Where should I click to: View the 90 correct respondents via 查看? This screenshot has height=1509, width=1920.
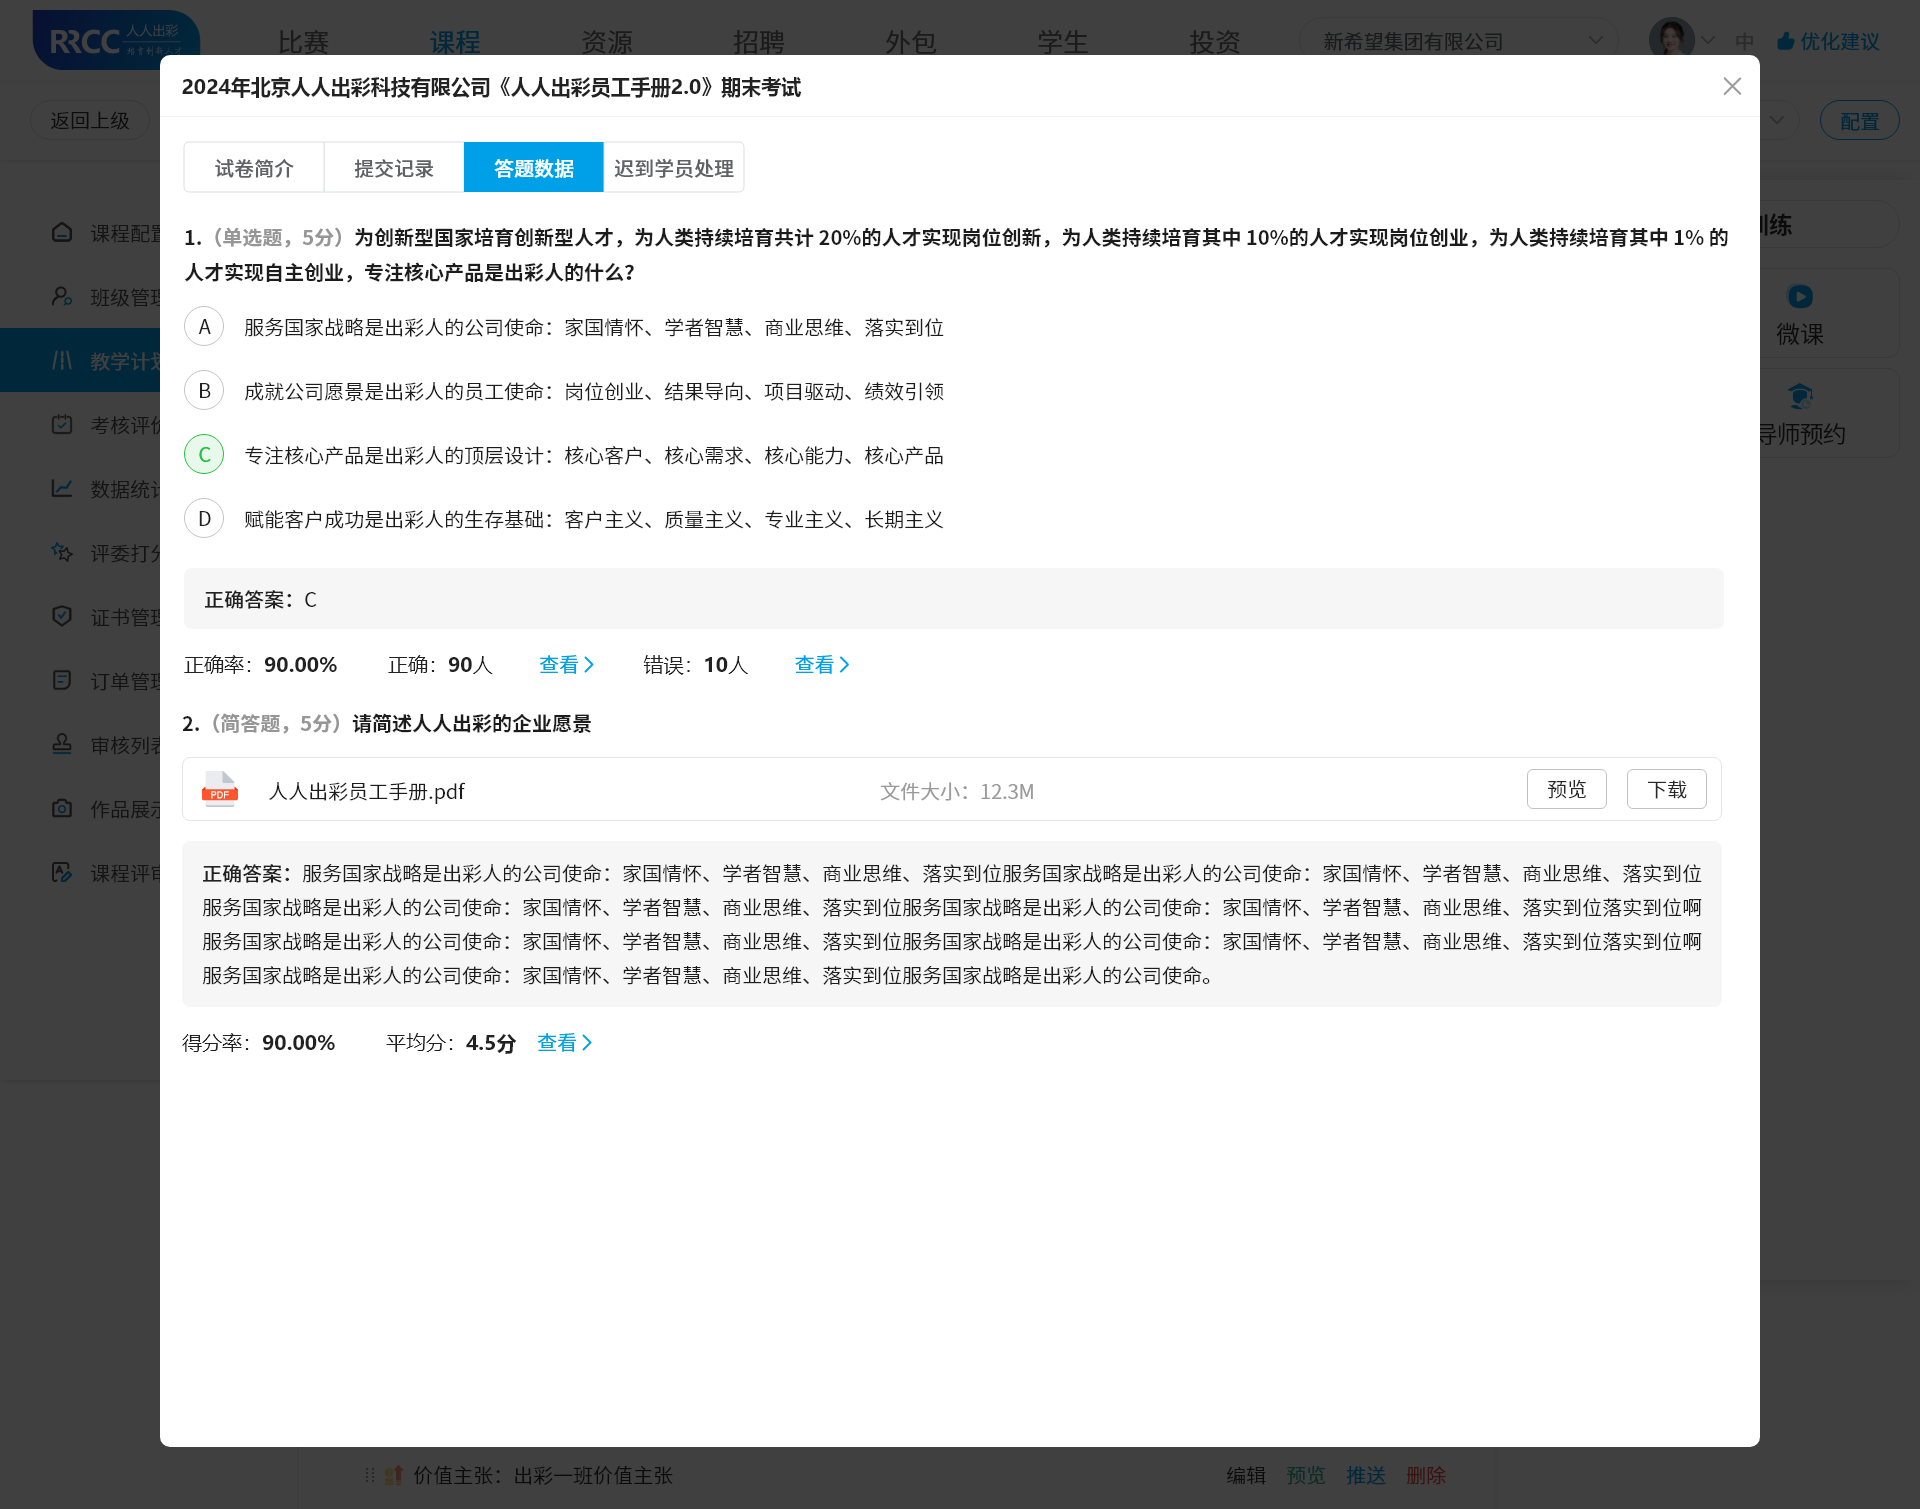[567, 665]
